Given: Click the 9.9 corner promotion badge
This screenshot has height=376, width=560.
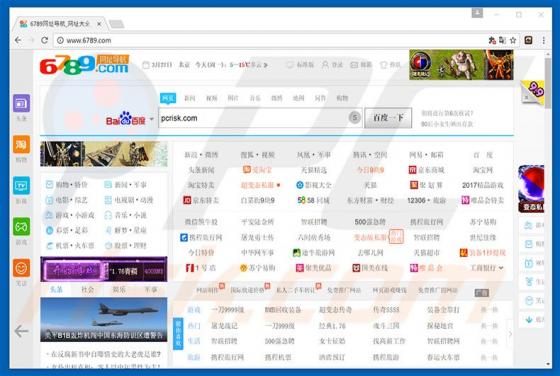Looking at the screenshot, I should pyautogui.click(x=532, y=91).
